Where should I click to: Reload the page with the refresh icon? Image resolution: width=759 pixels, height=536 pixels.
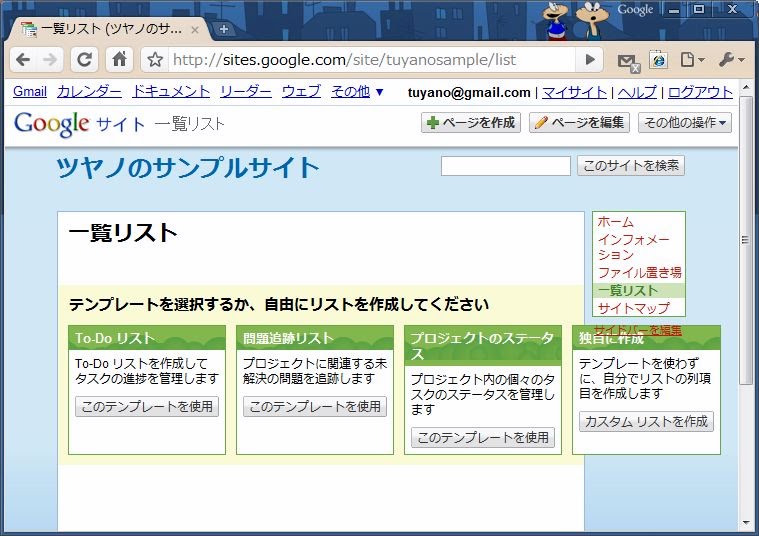(85, 60)
